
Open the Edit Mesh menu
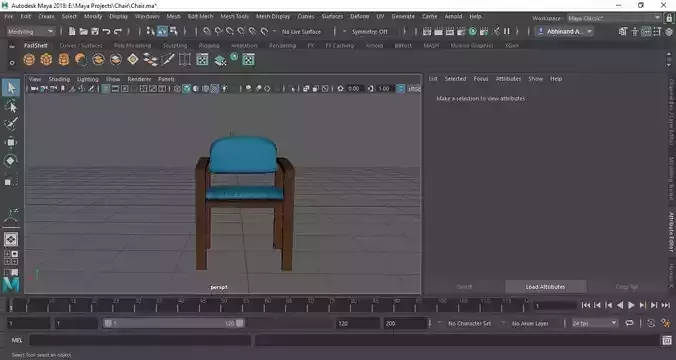pos(200,16)
